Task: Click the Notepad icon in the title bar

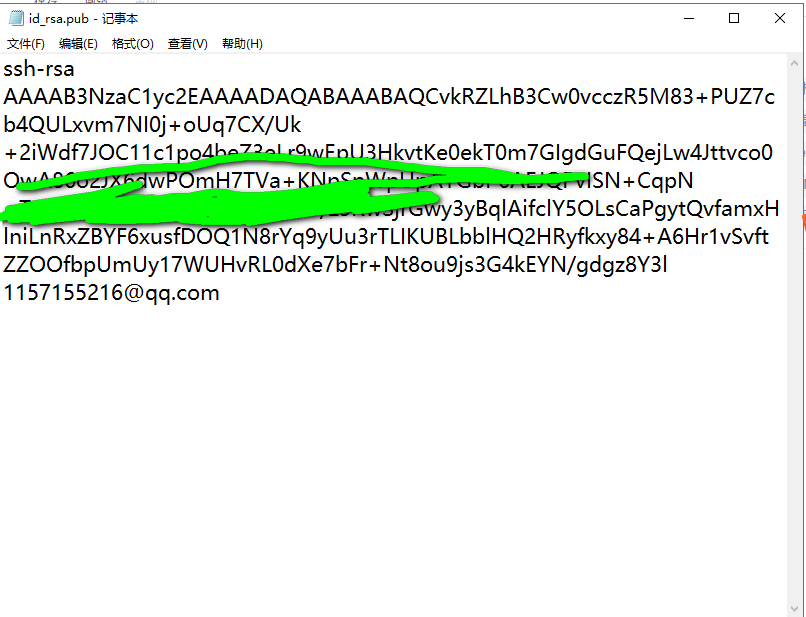Action: pyautogui.click(x=16, y=19)
